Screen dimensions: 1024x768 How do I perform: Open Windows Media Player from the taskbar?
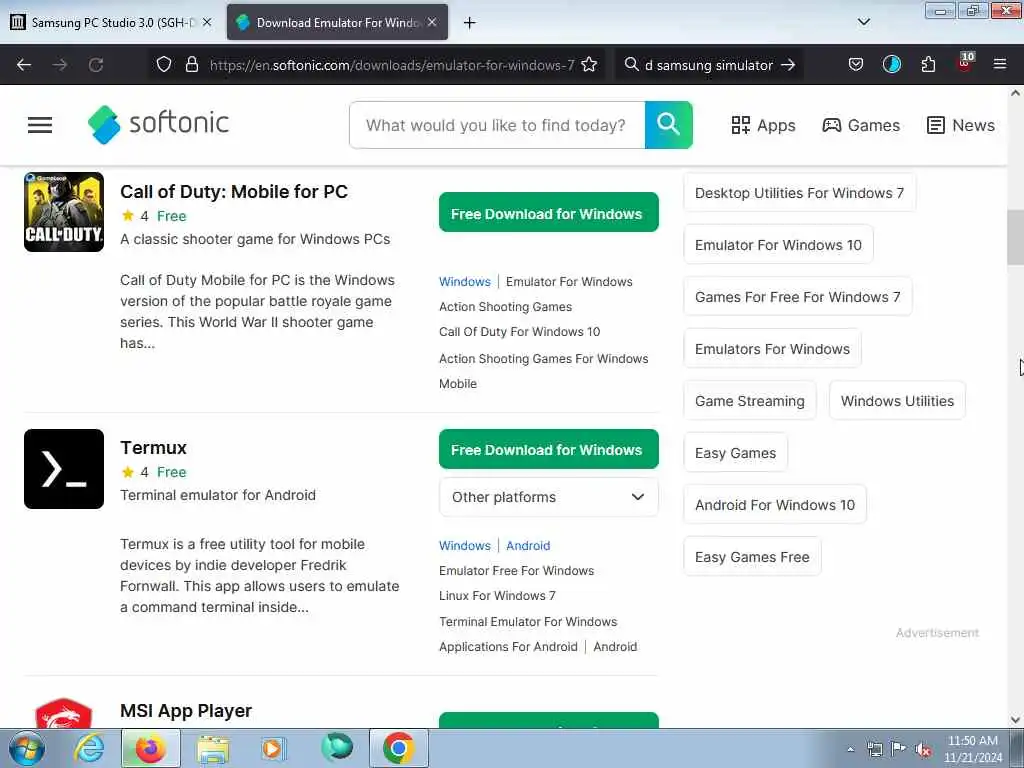coord(272,749)
